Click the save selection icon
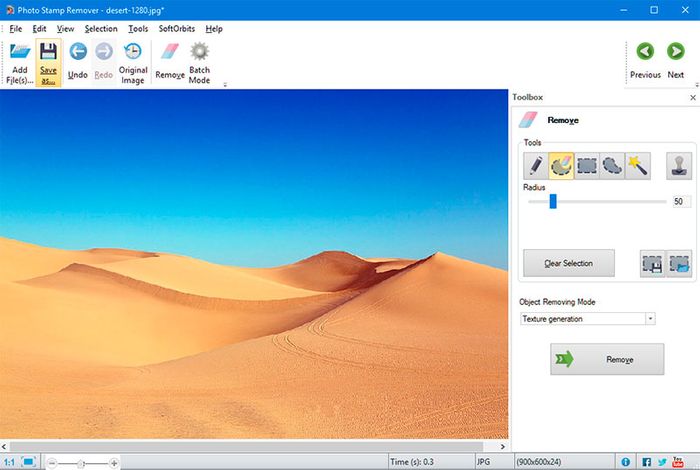The image size is (700, 470). click(653, 264)
